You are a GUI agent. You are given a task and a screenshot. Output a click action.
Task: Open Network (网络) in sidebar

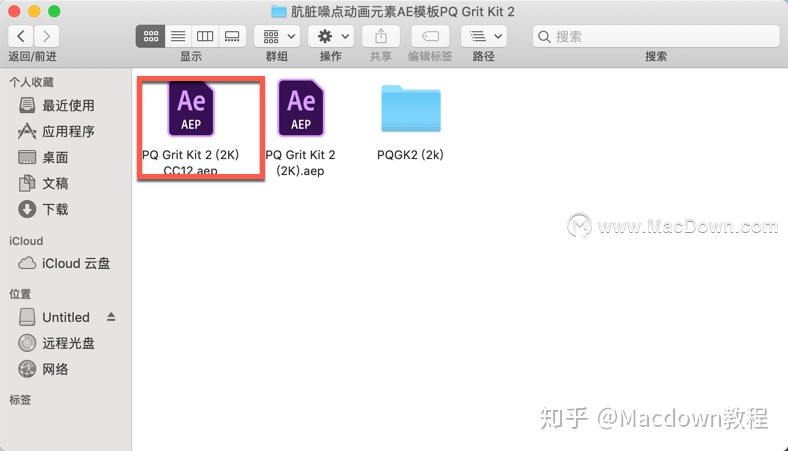tap(44, 369)
